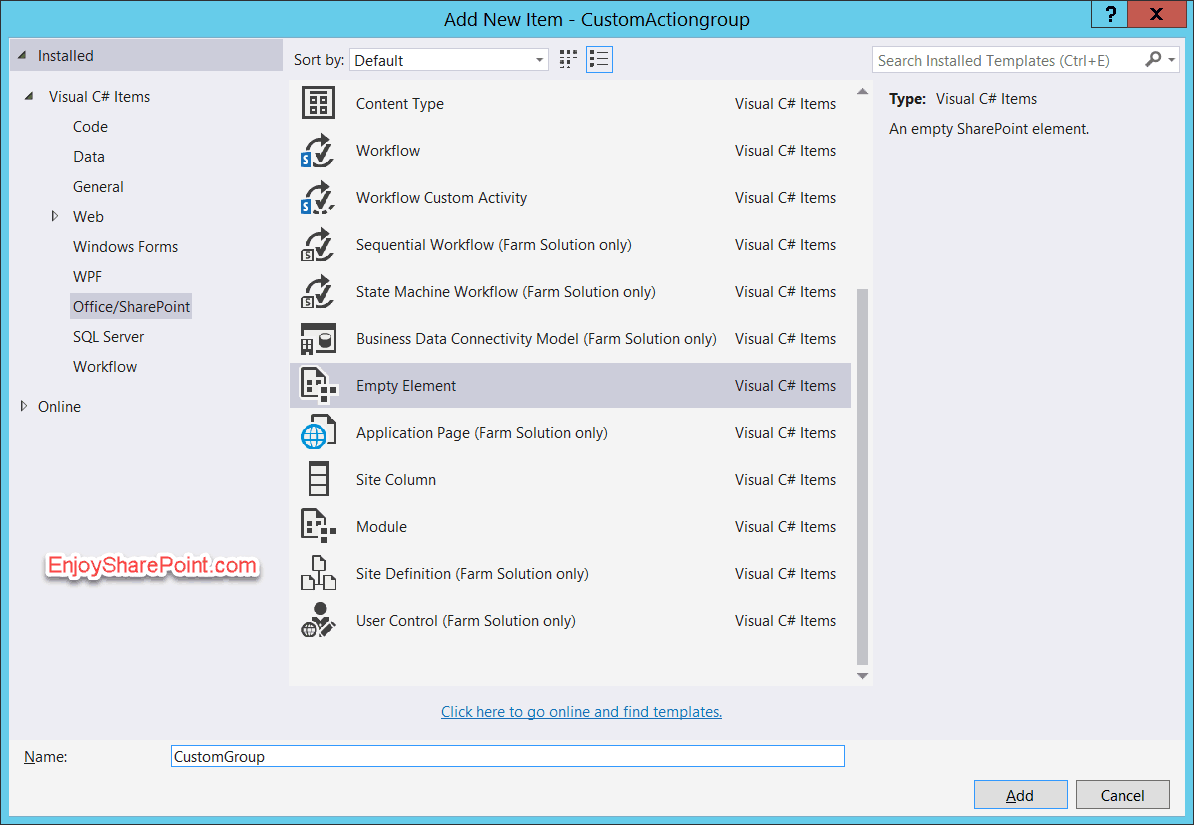Open search options dropdown arrow
Screen dimensions: 1194x825
pyautogui.click(x=1171, y=59)
